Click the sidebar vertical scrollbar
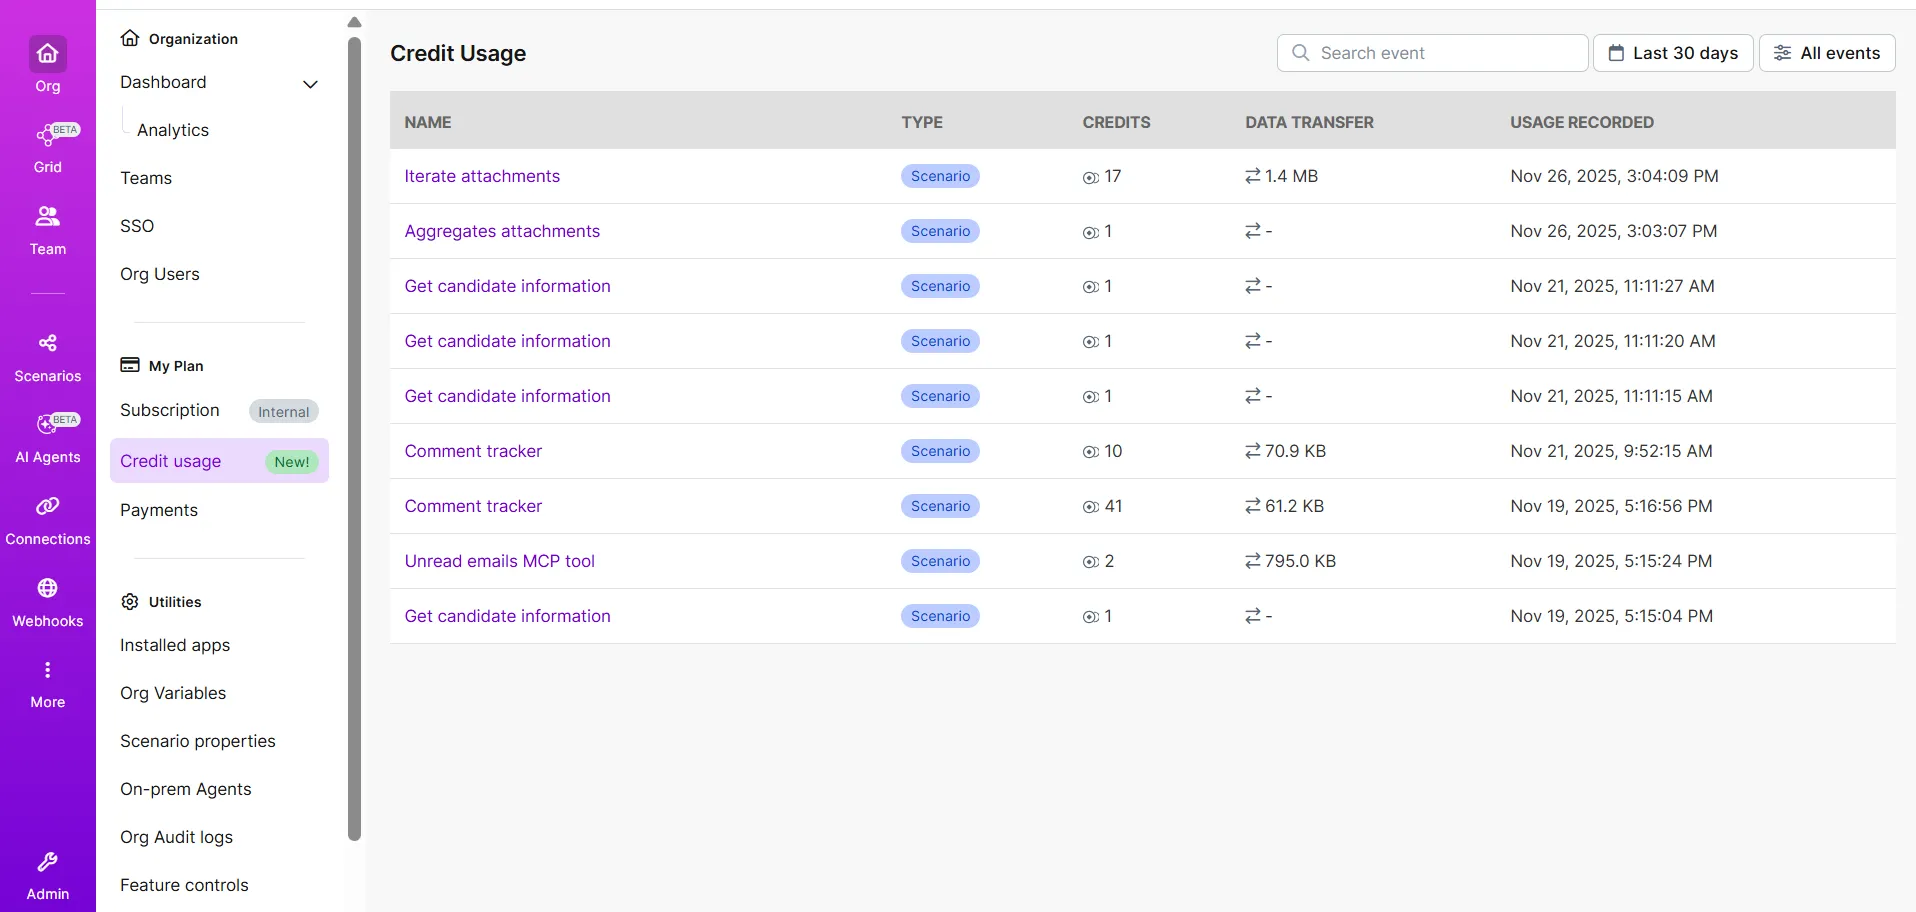This screenshot has height=912, width=1916. 354,438
